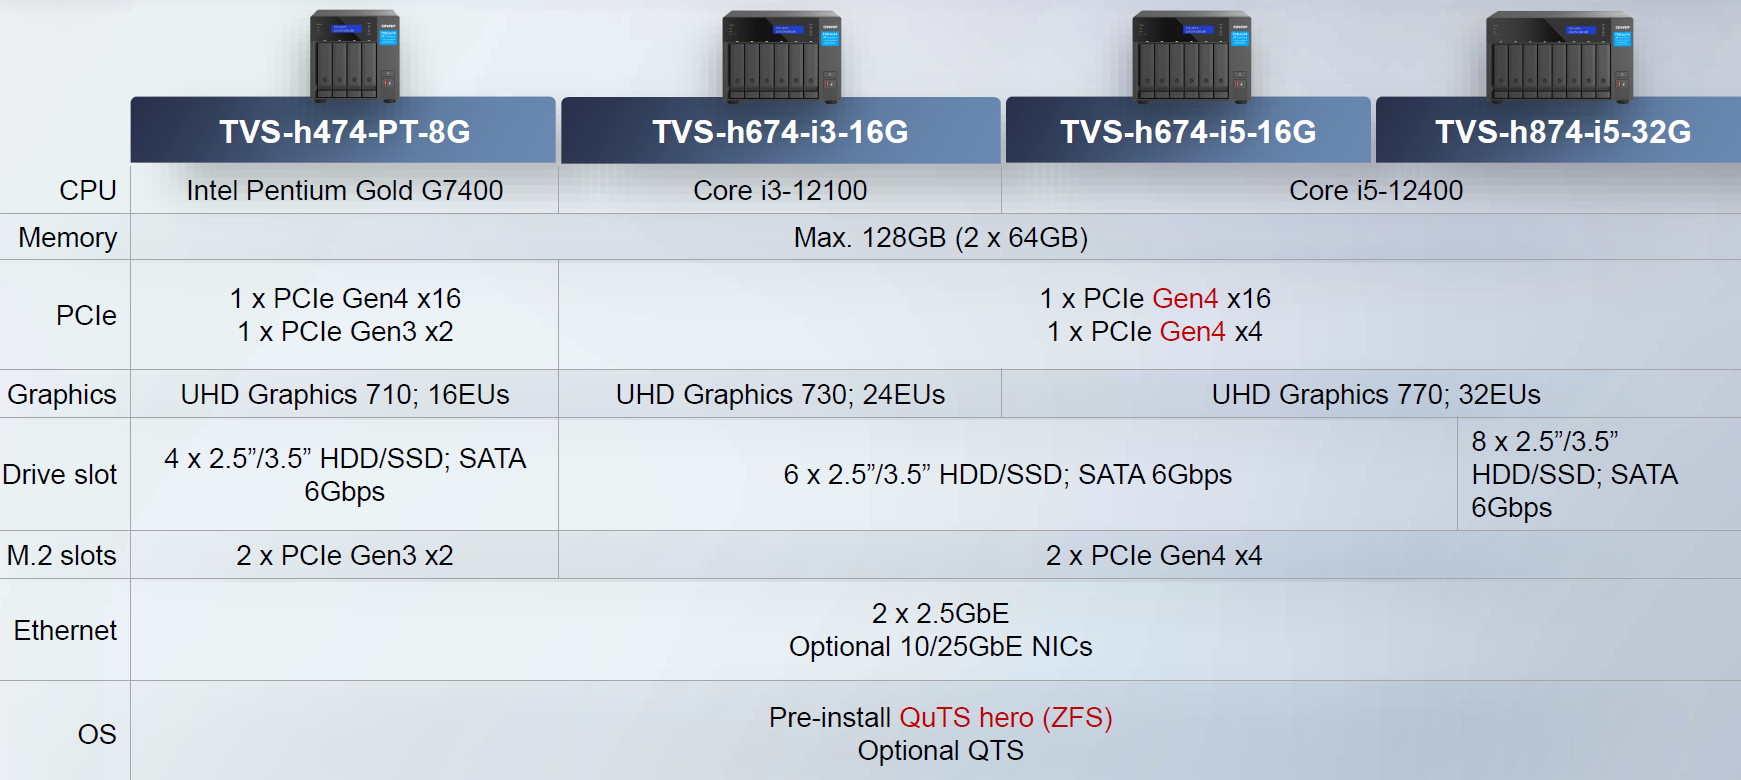Click the Core i5-12400 cell
This screenshot has width=1741, height=780.
click(1375, 190)
